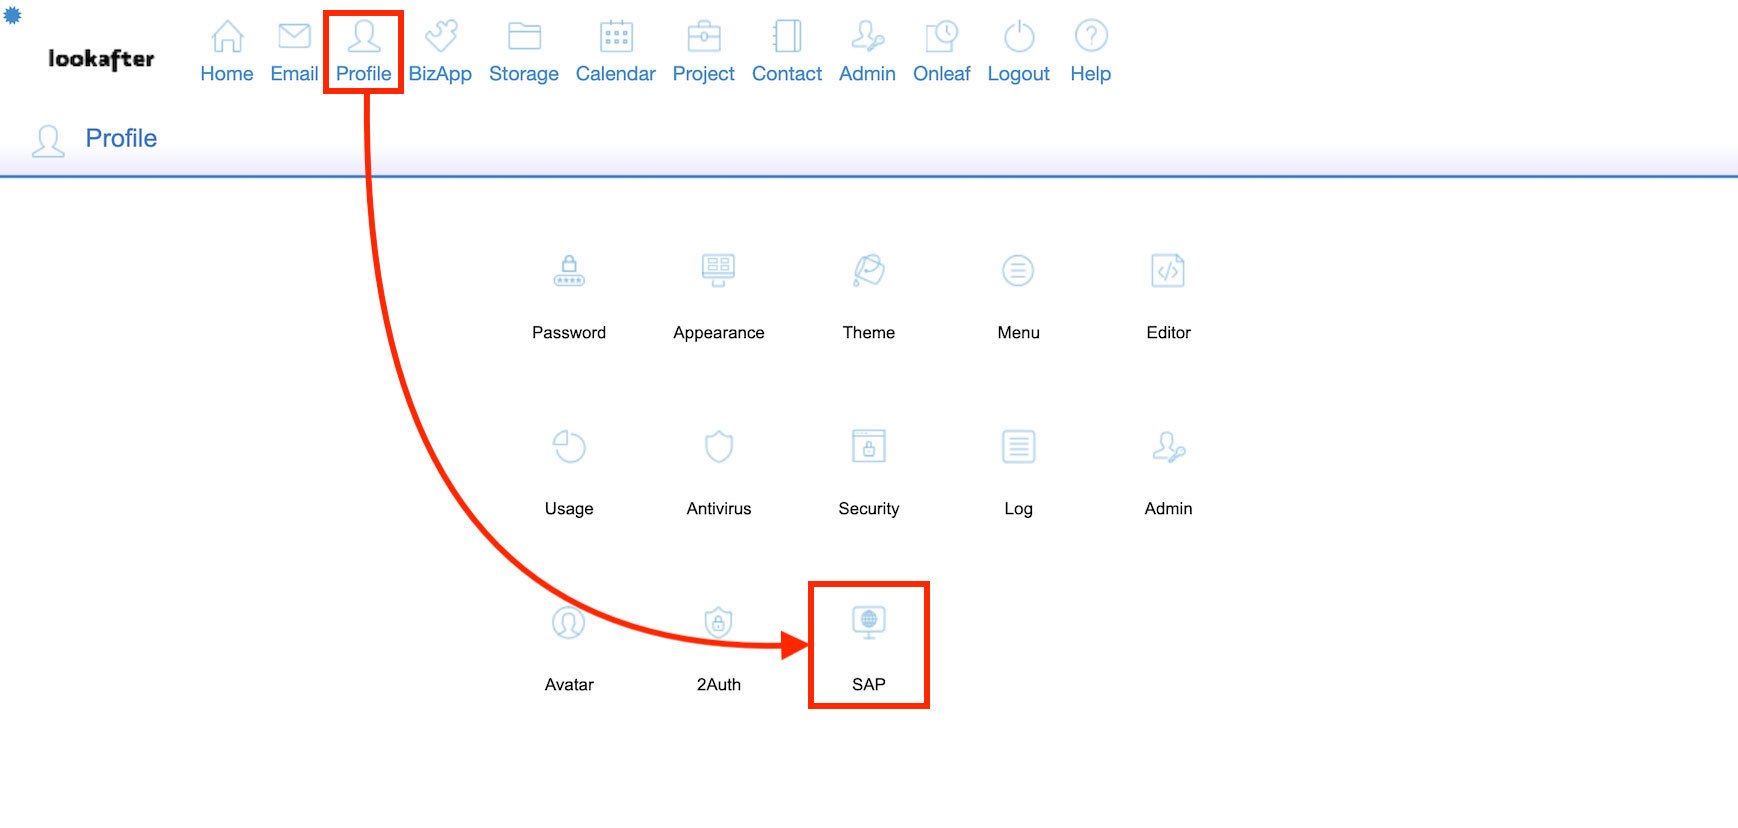Image resolution: width=1738 pixels, height=828 pixels.
Task: Open Storage from the navigation bar
Action: 524,52
